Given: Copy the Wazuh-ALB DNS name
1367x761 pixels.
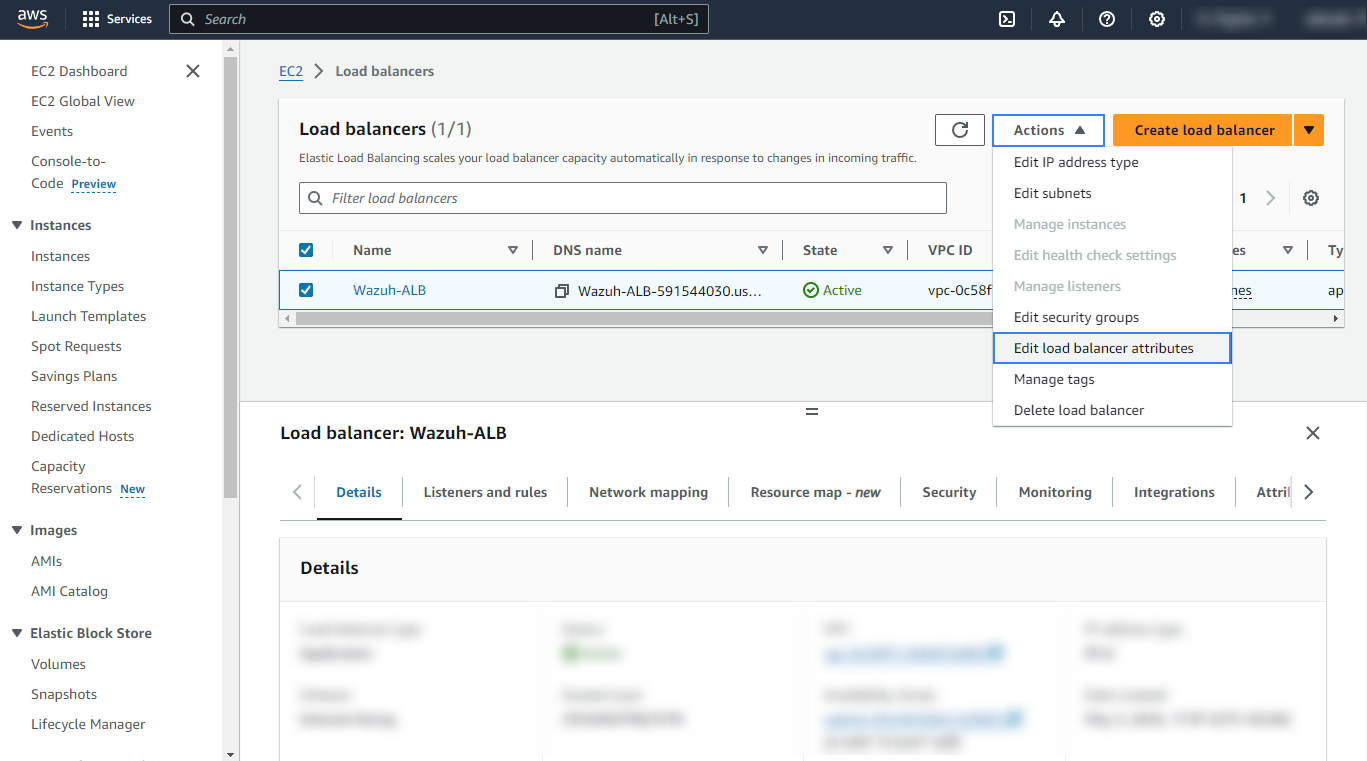Looking at the screenshot, I should pos(562,291).
